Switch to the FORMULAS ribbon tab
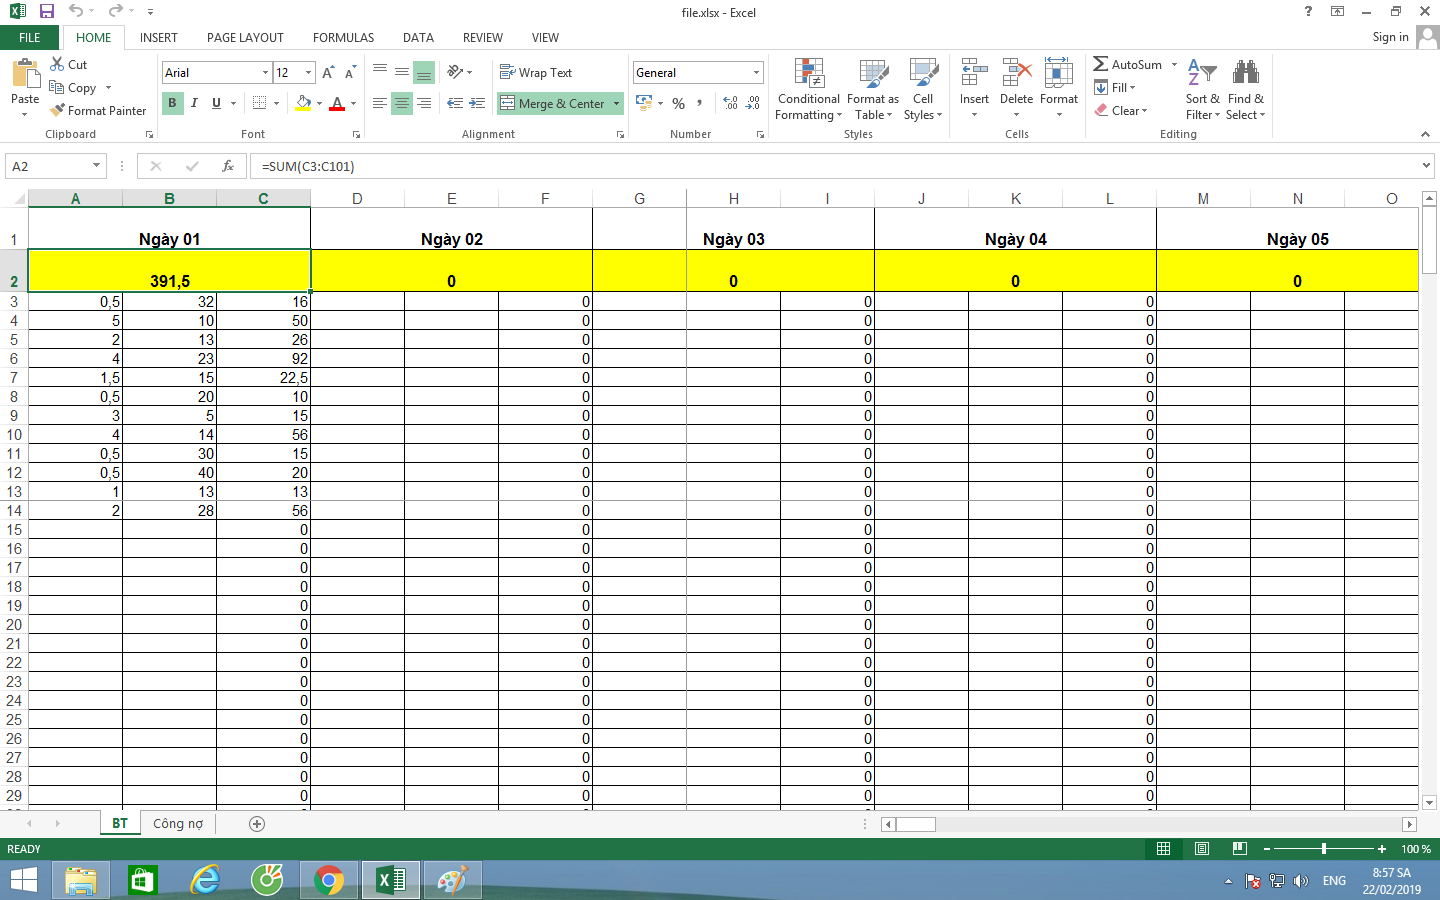The image size is (1440, 900). (343, 37)
